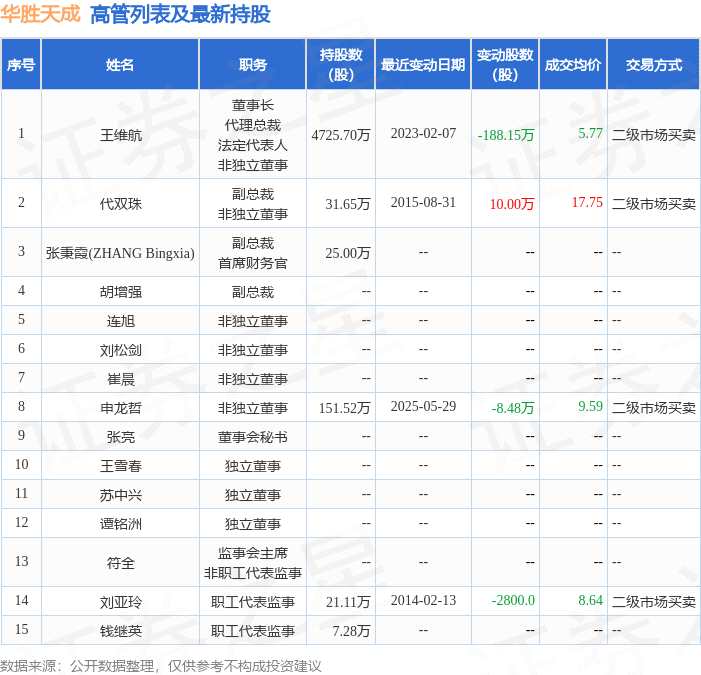Click the holding value 31.65万

click(348, 204)
